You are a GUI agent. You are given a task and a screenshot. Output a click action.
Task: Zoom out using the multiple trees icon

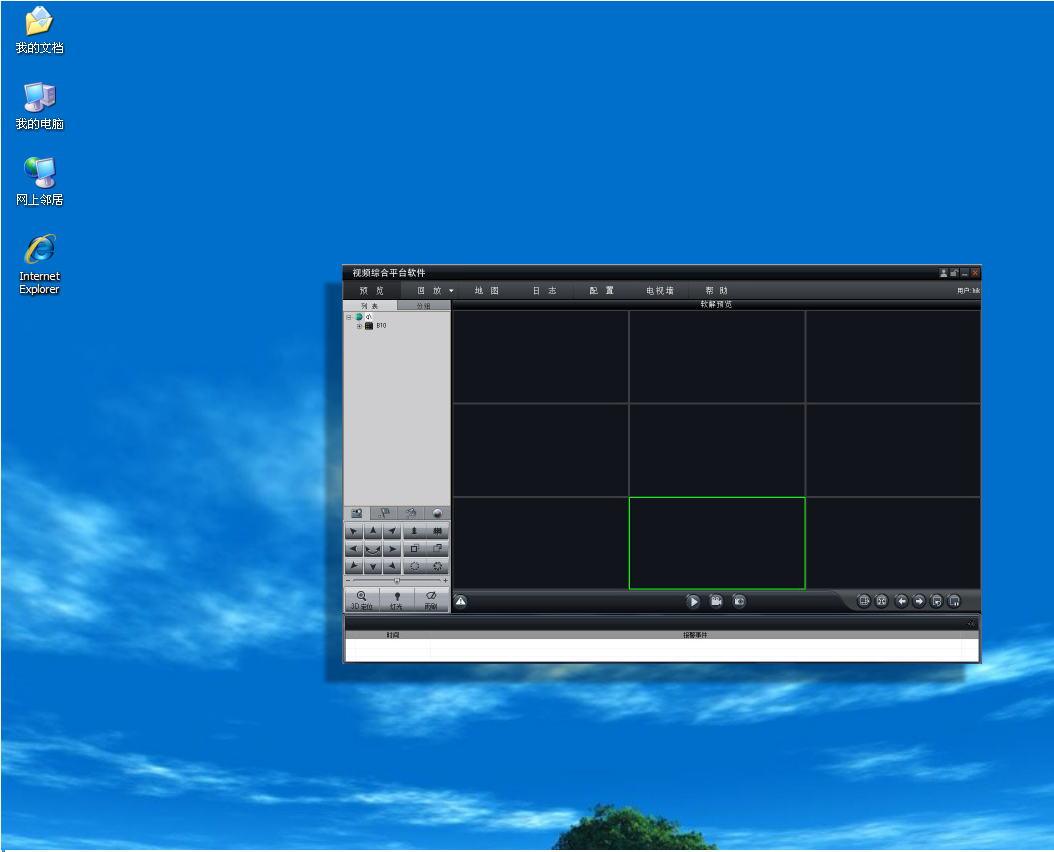pyautogui.click(x=438, y=531)
